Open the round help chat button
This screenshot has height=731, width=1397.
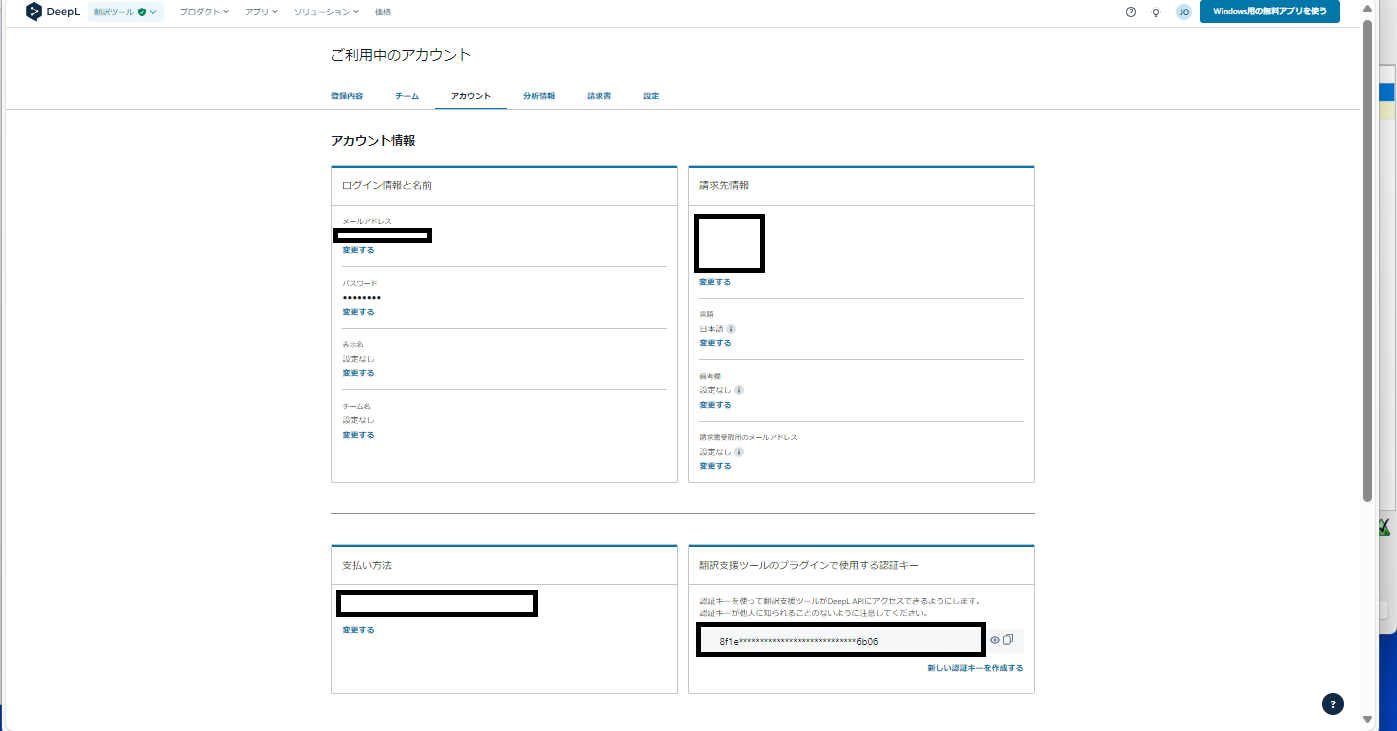pos(1333,704)
